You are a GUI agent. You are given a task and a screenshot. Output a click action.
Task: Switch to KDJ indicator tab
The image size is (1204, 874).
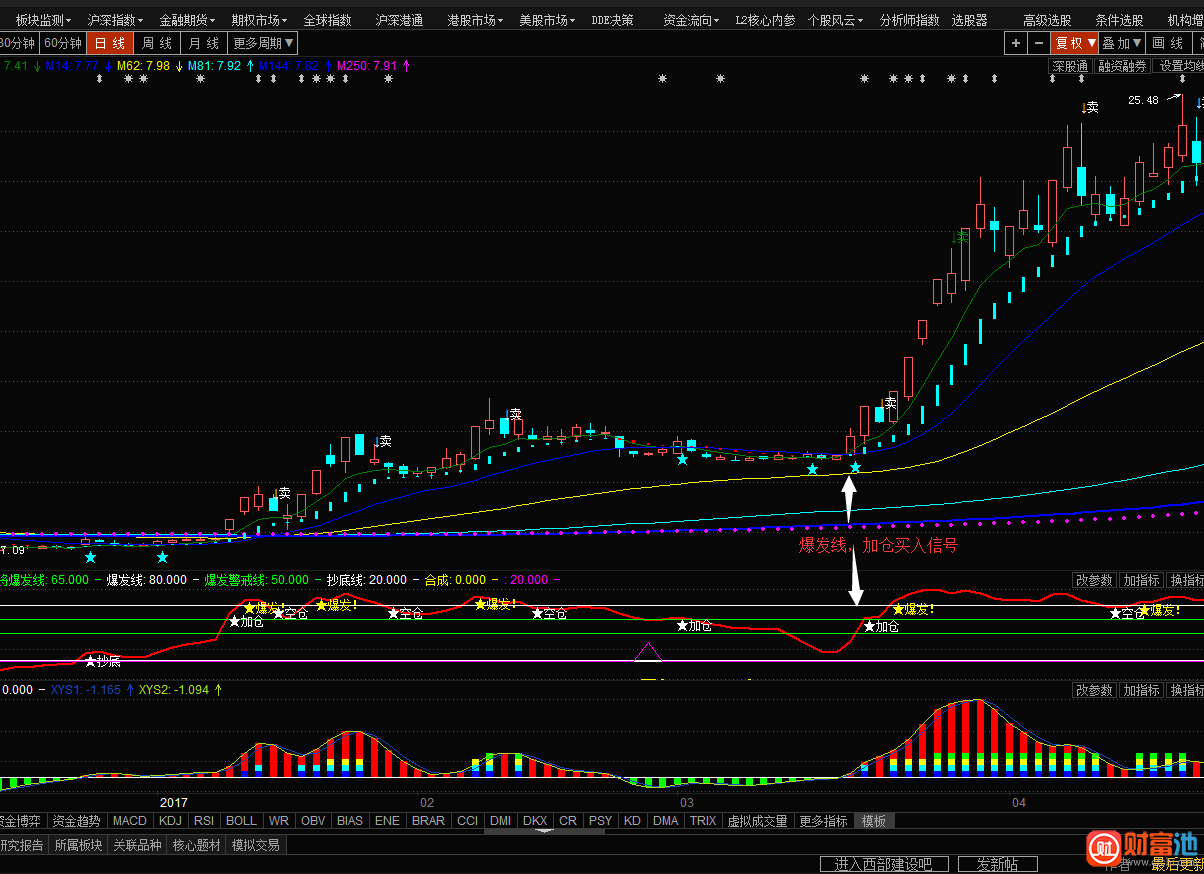[x=171, y=821]
